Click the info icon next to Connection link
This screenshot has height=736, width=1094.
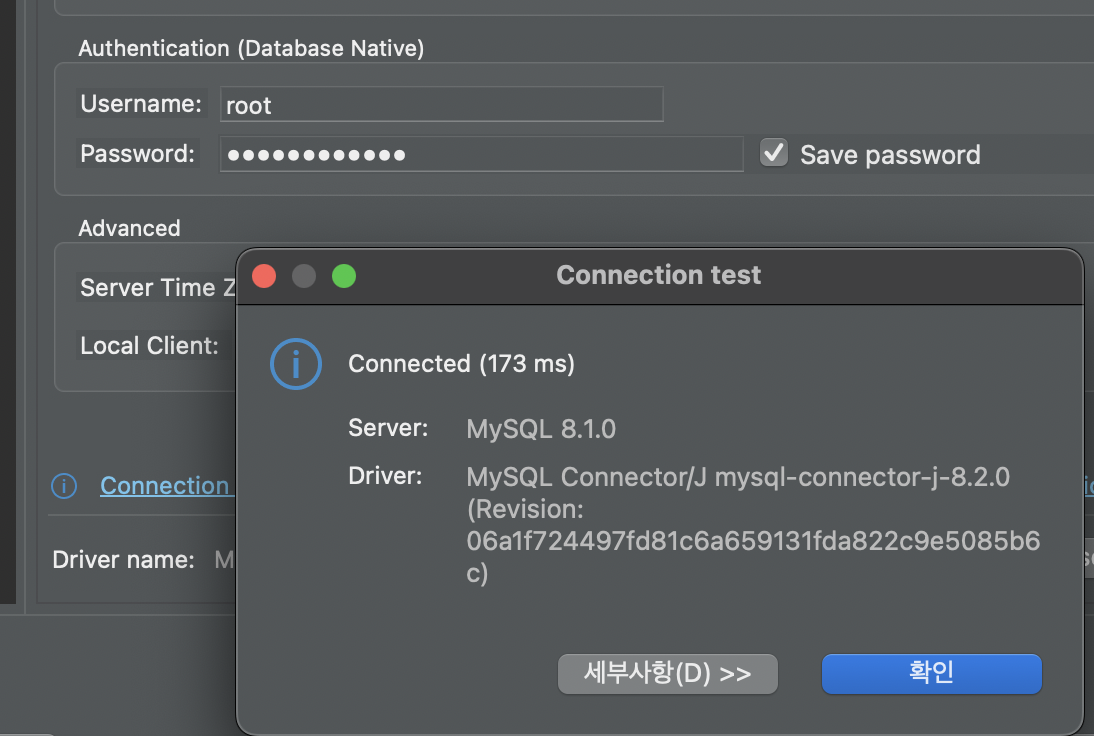(64, 486)
